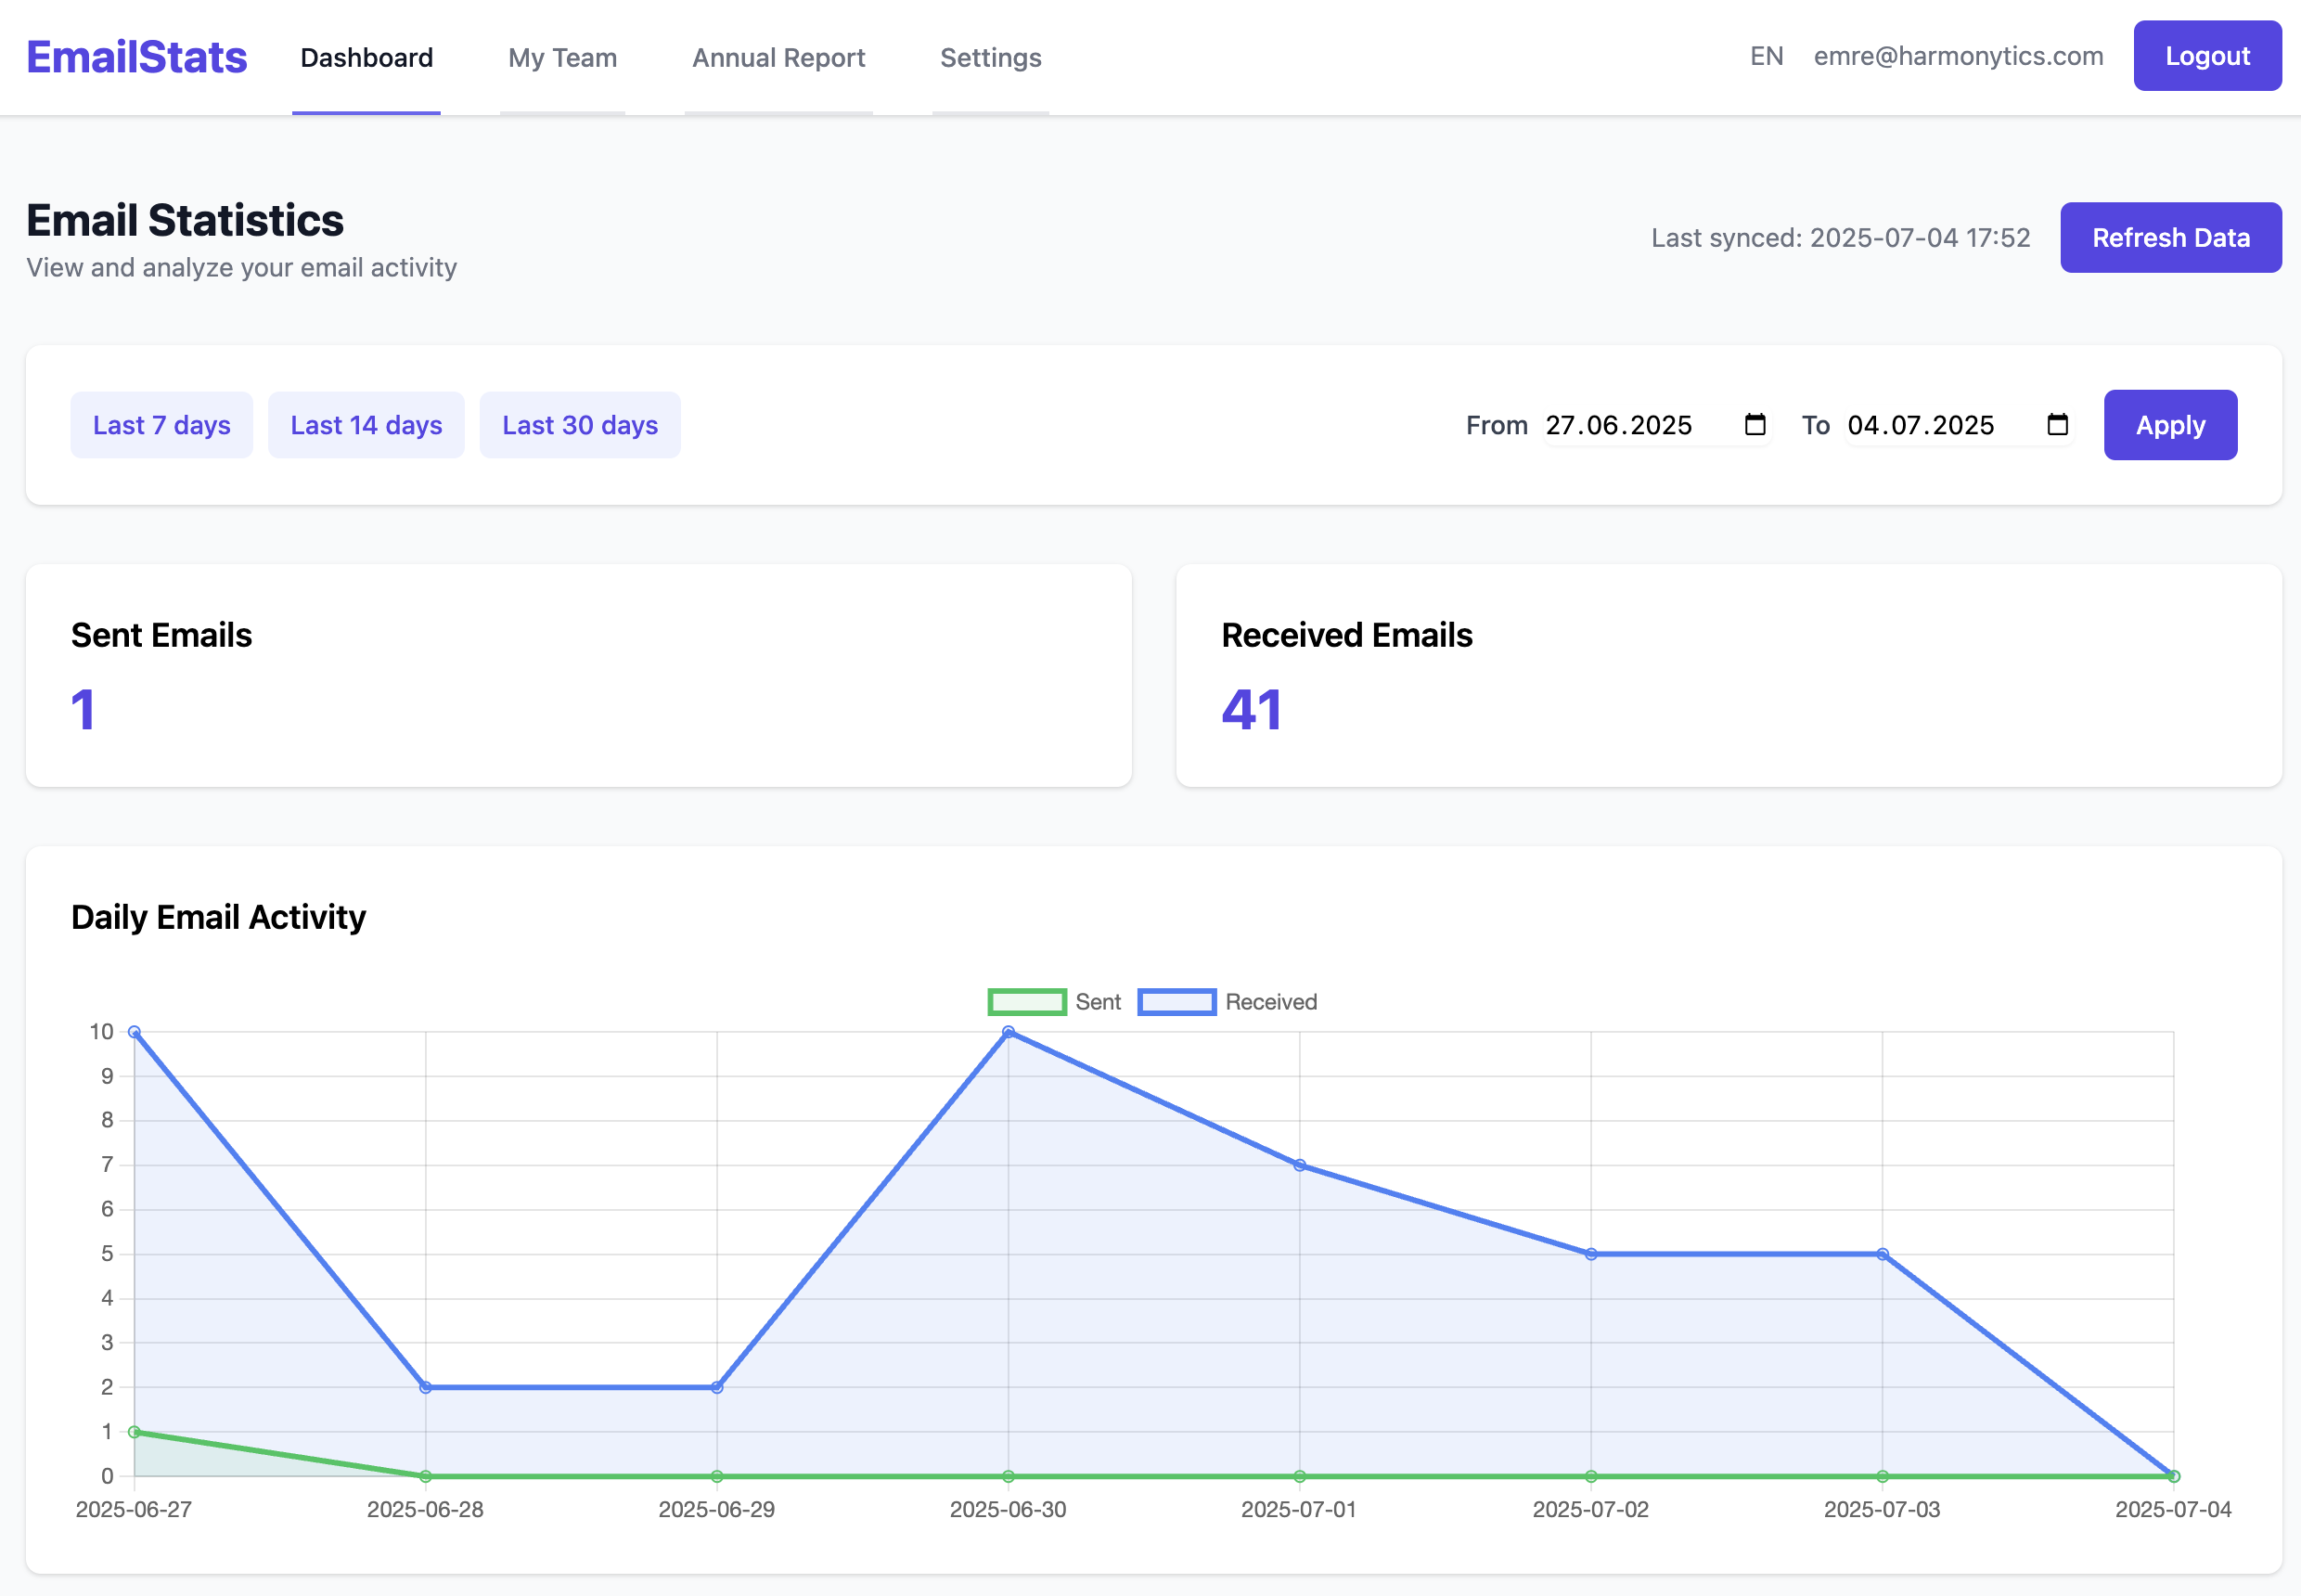Open the EN language selector
Viewport: 2301px width, 1596px height.
[x=1766, y=56]
